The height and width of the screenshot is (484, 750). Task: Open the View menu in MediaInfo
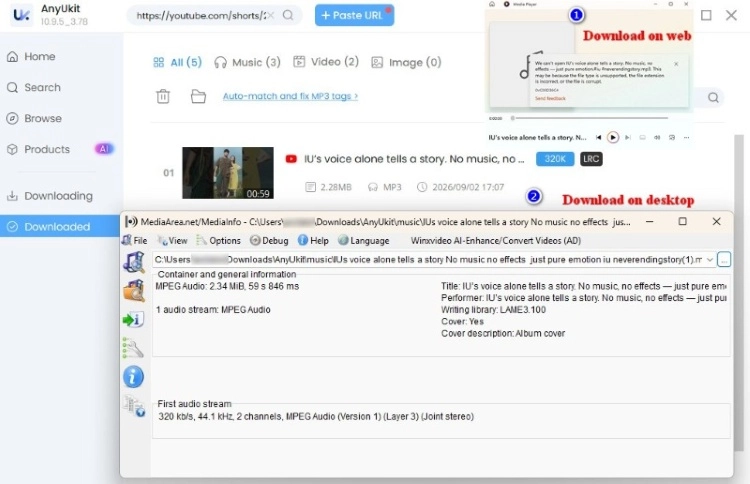click(x=173, y=241)
